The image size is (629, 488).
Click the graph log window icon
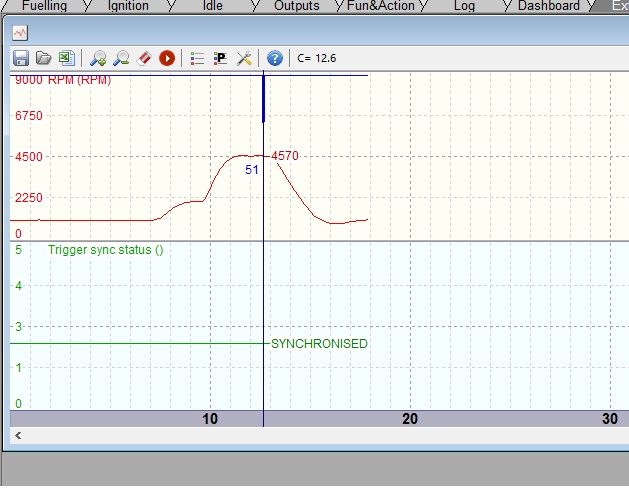20,32
